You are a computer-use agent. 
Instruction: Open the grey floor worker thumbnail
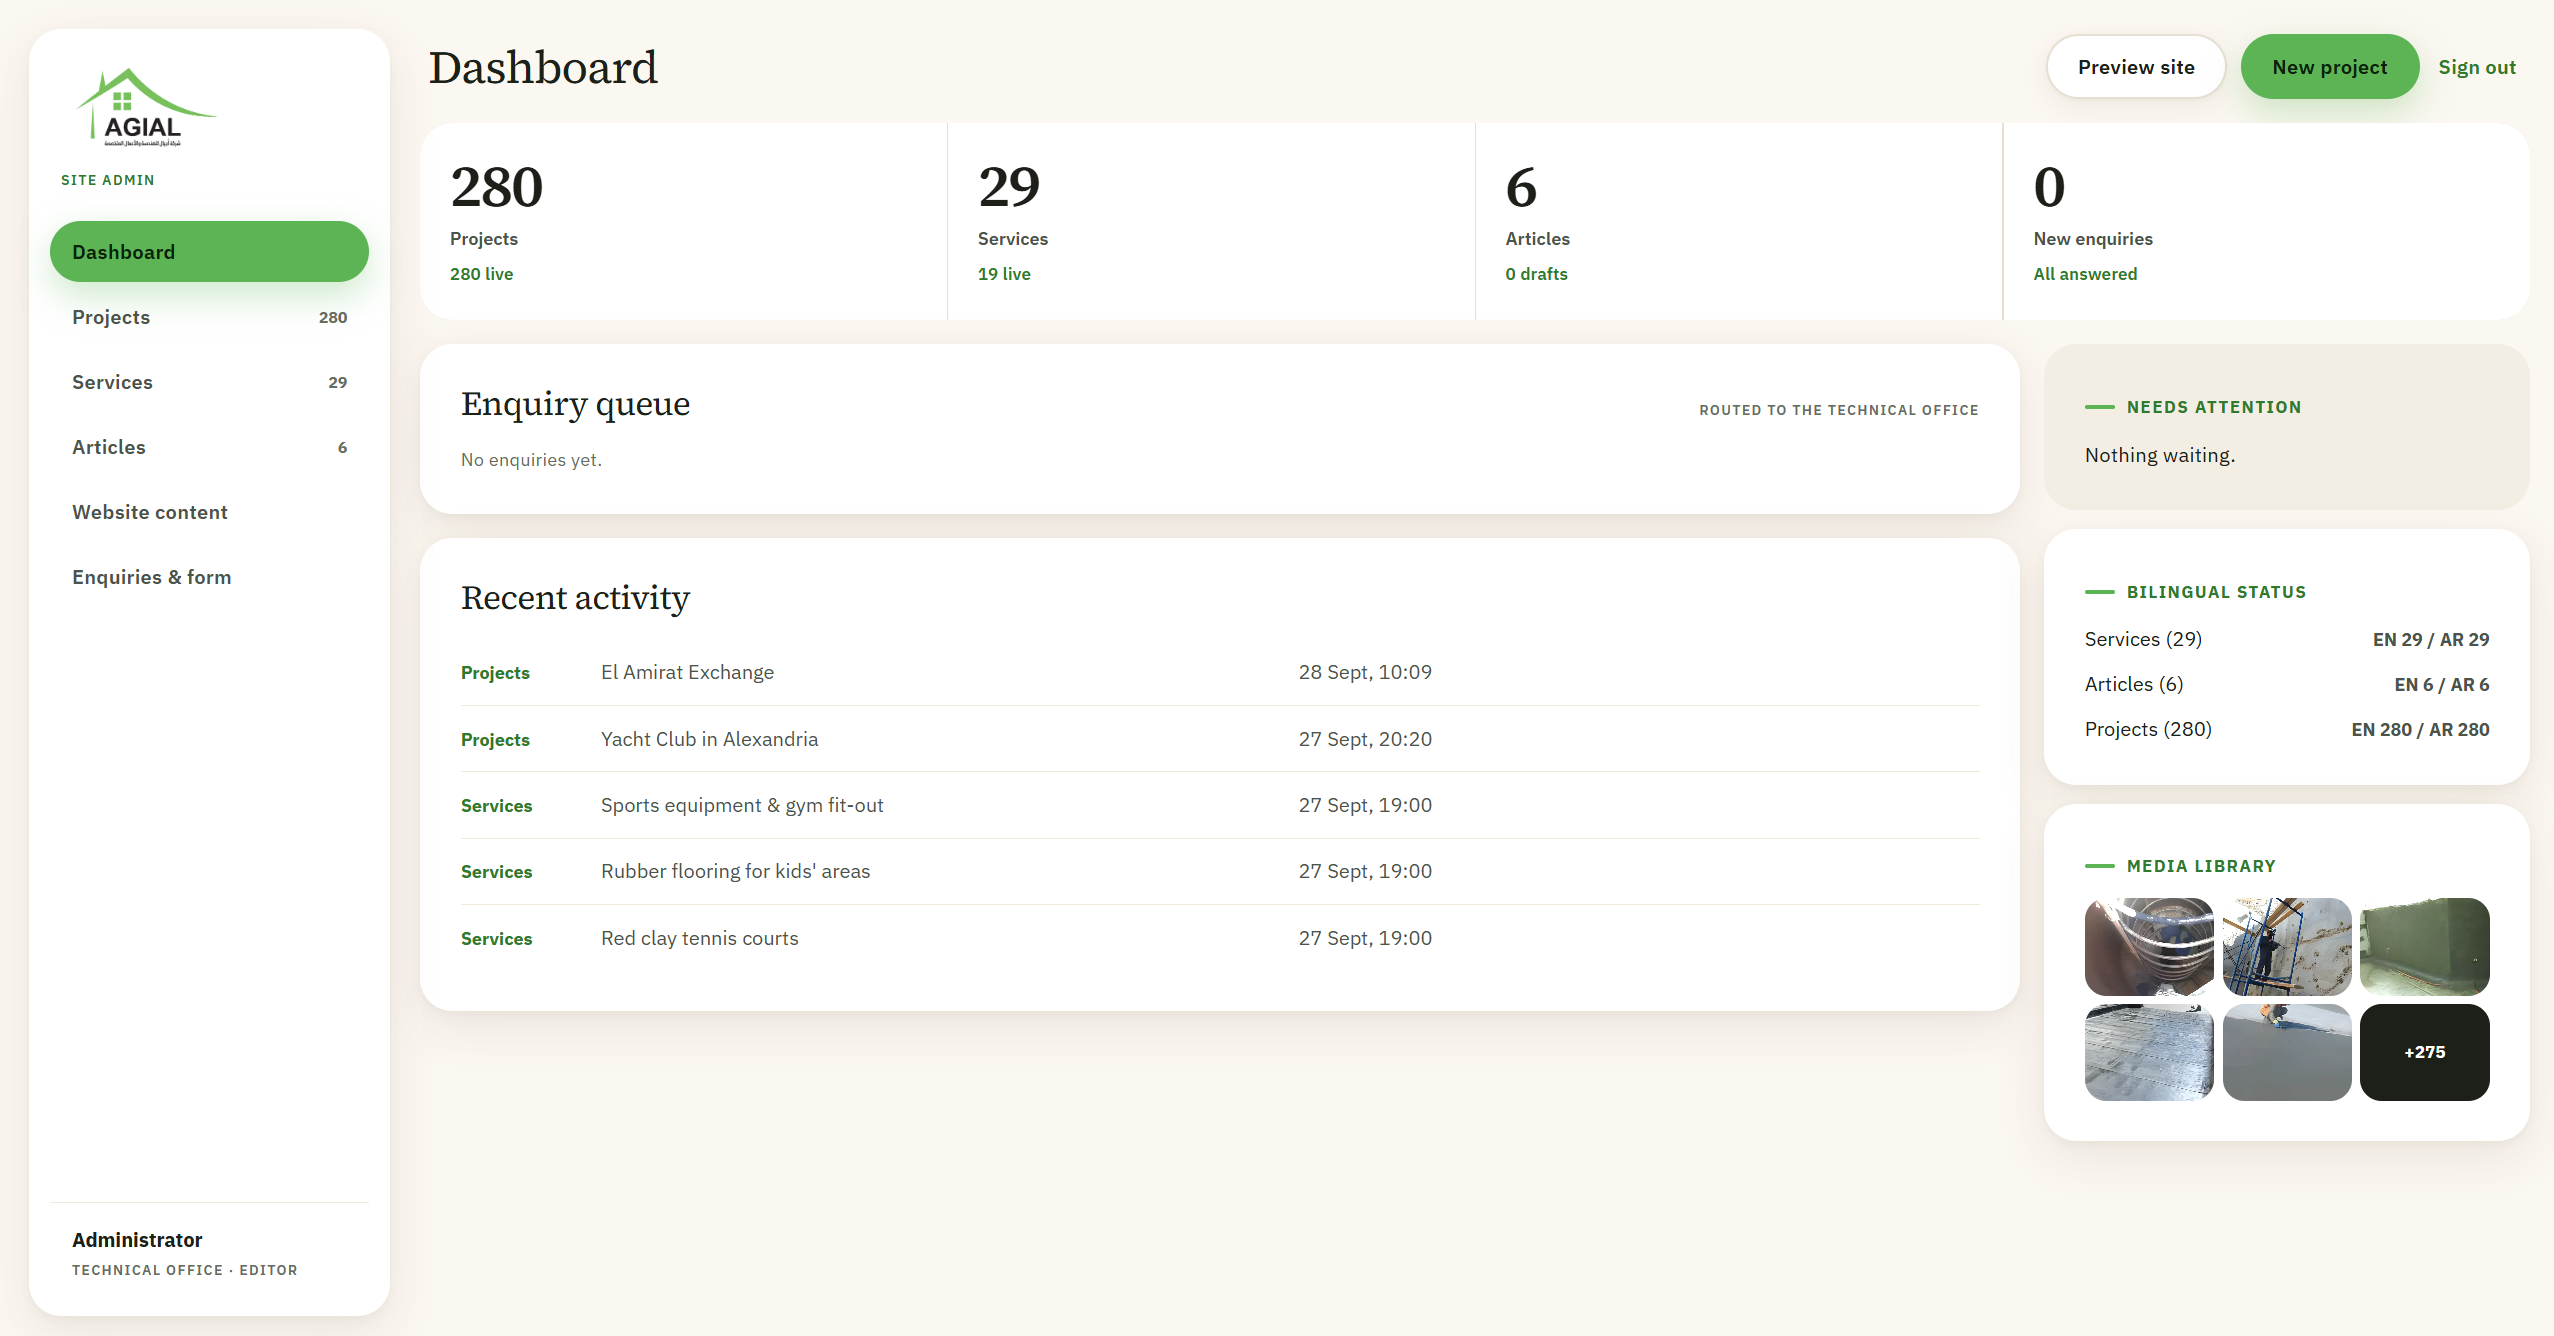click(x=2287, y=1052)
